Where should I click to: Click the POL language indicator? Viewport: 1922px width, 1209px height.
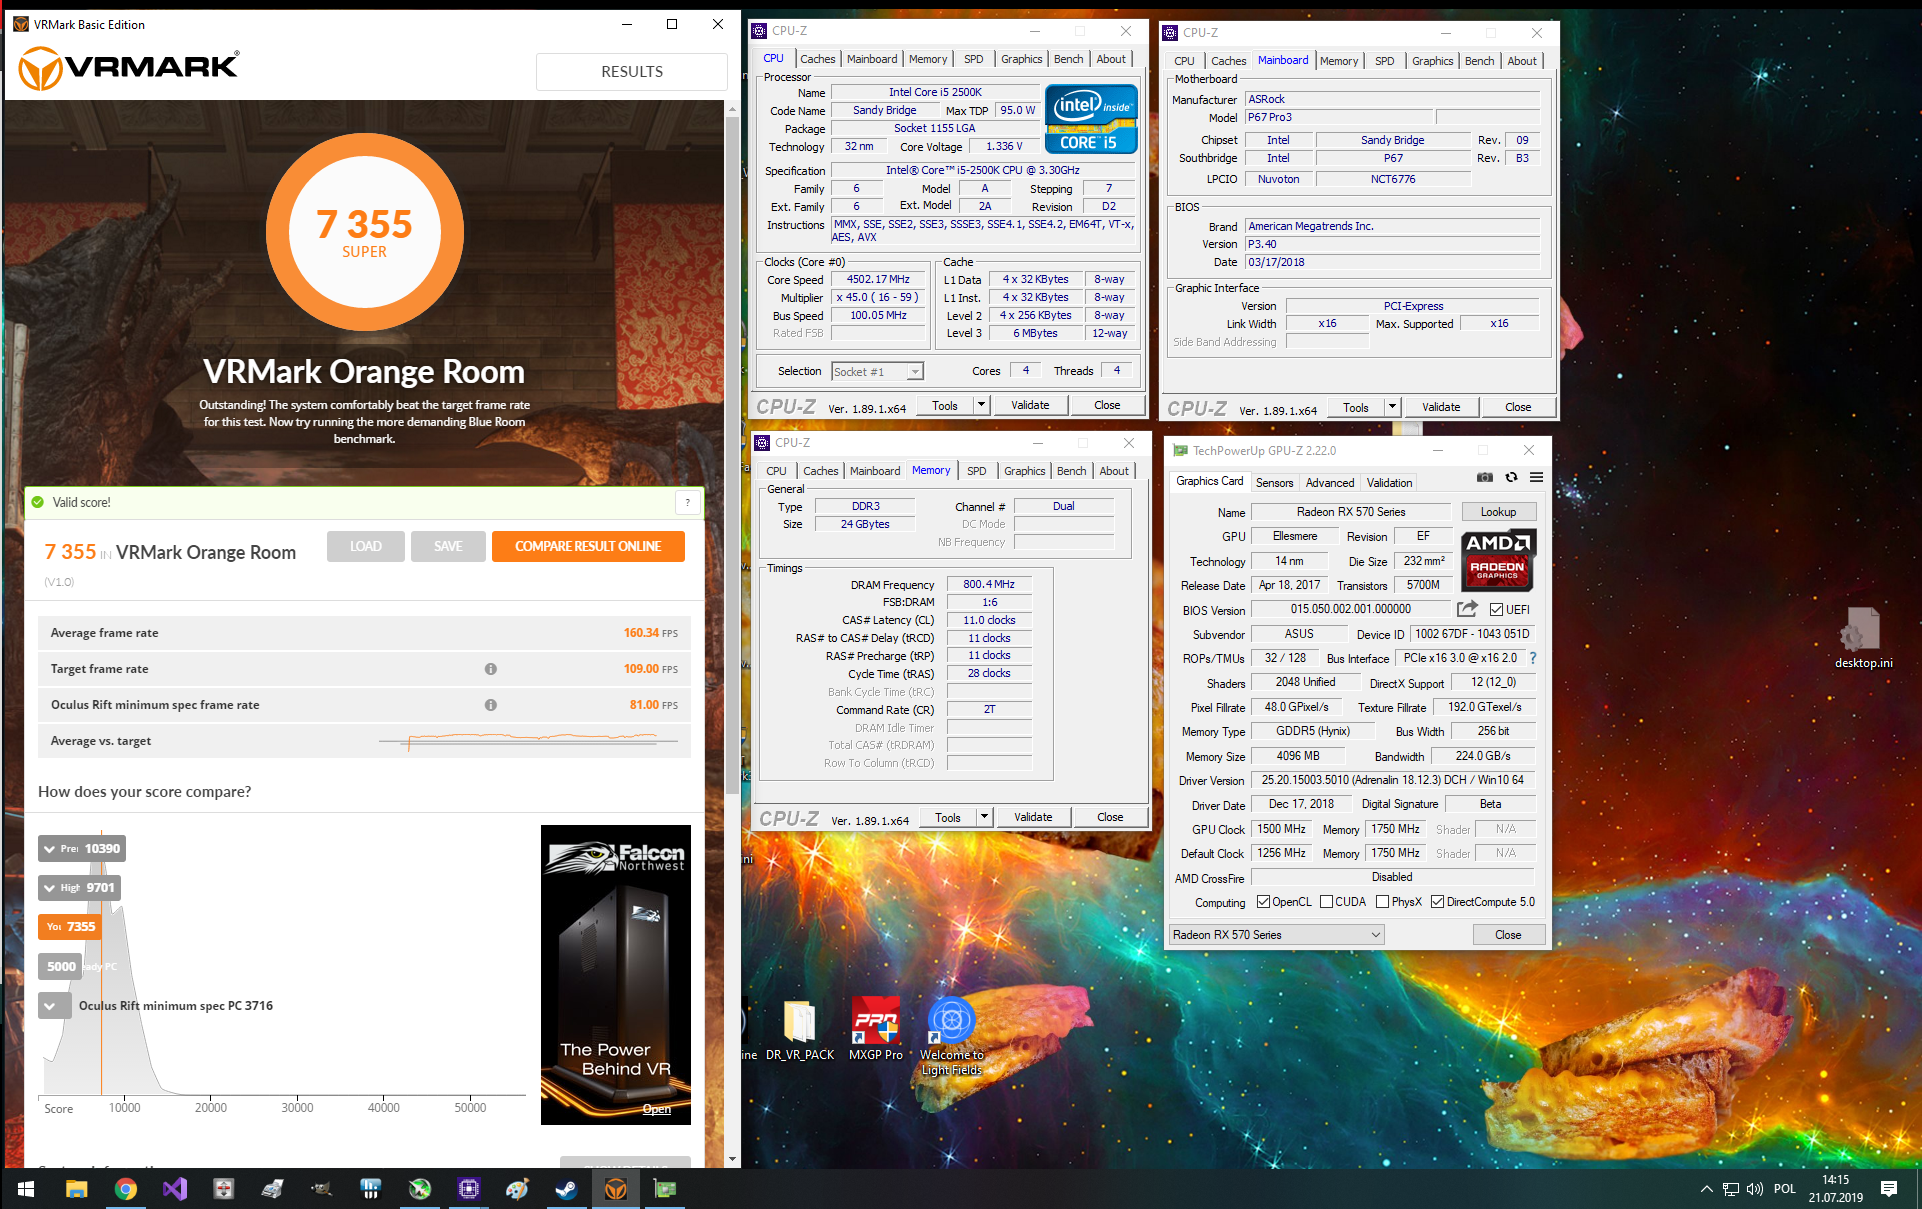(x=1784, y=1189)
